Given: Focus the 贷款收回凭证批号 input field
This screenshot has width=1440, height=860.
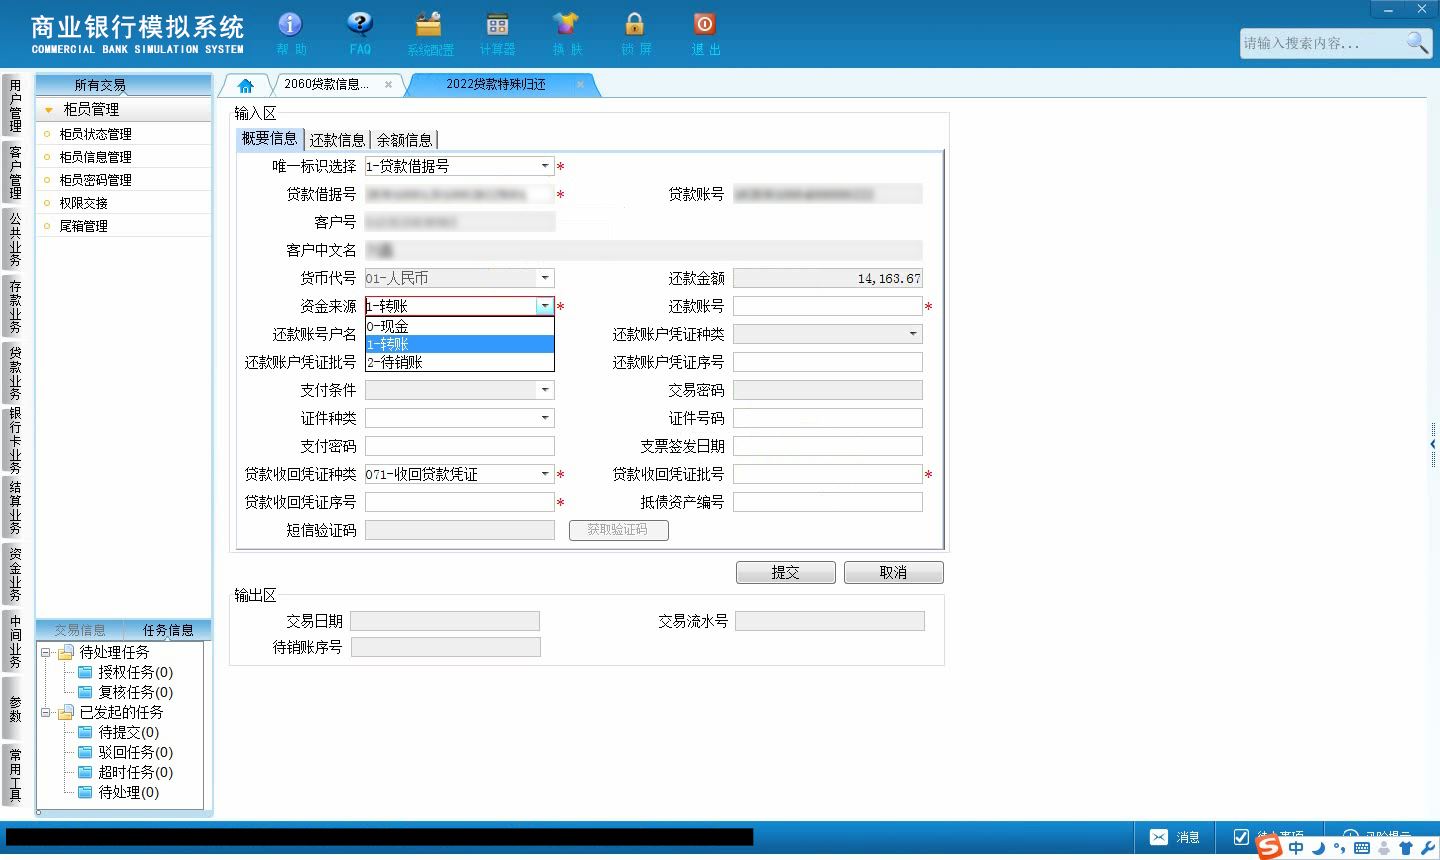Looking at the screenshot, I should coord(827,474).
